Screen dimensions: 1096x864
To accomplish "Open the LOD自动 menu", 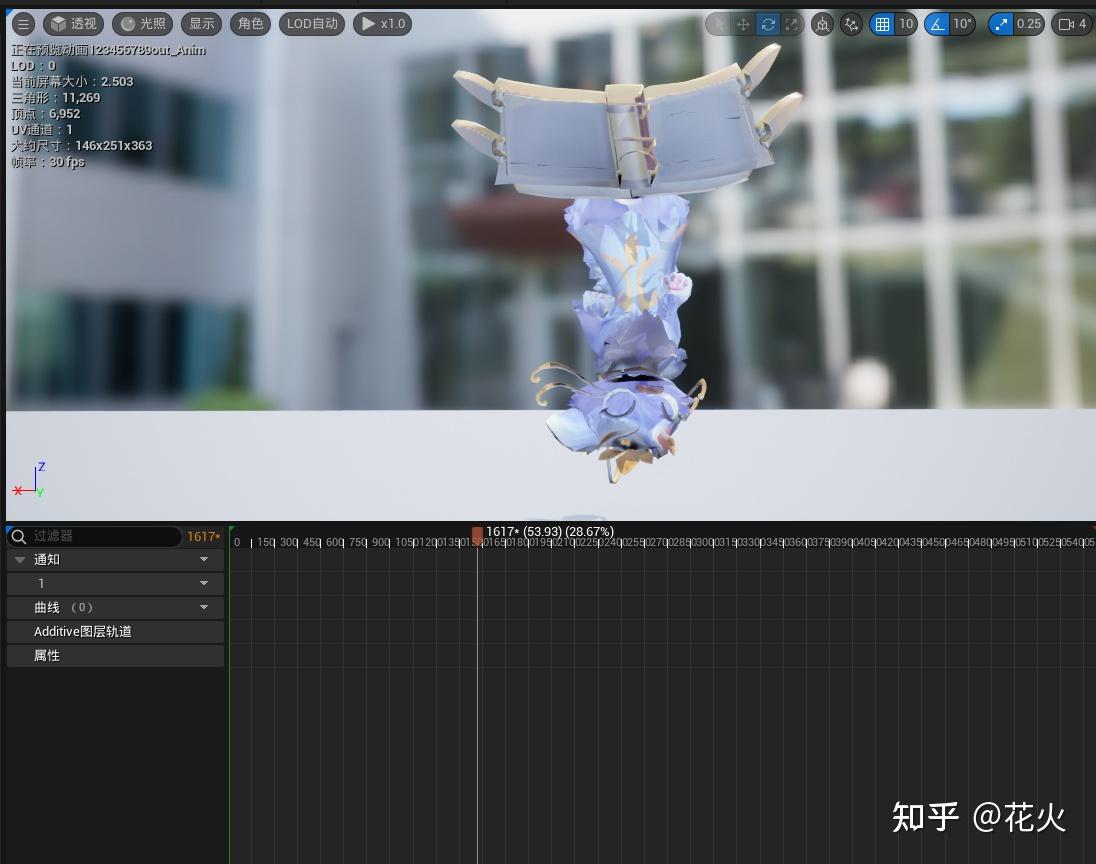I will click(312, 24).
